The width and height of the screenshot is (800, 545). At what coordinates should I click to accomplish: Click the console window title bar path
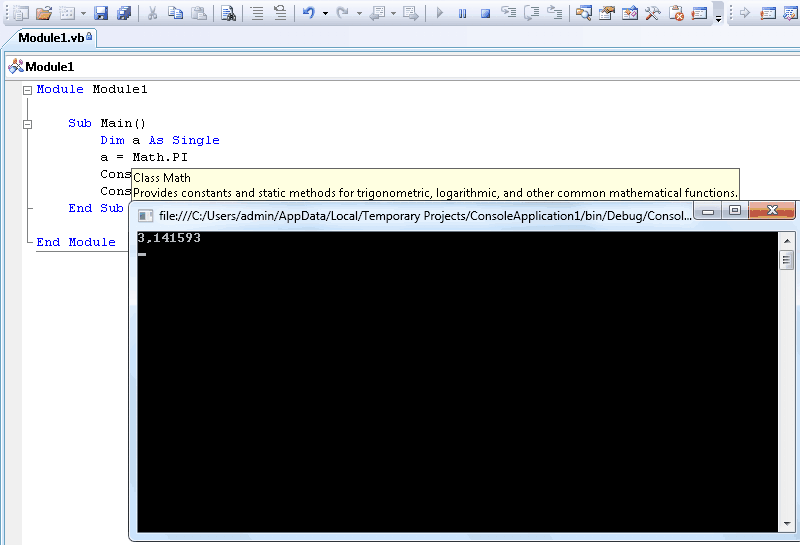[x=425, y=216]
